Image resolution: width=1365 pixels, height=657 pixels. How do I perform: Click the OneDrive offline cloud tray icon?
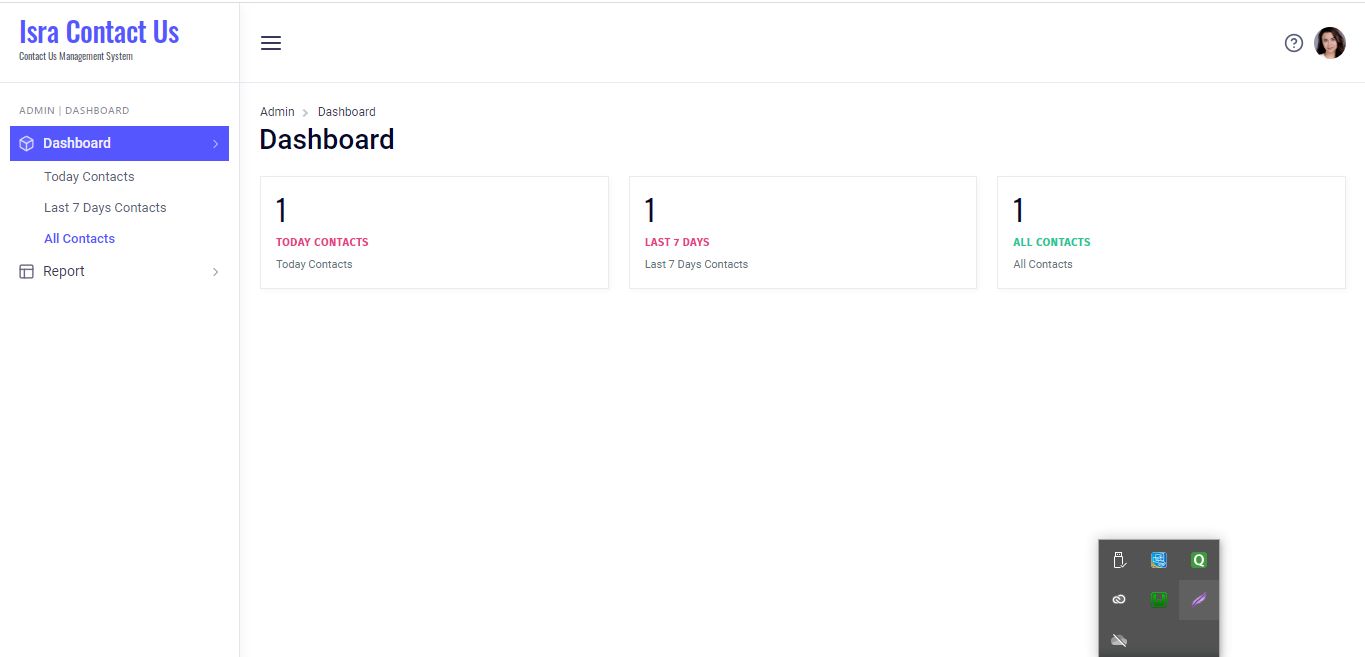point(1119,640)
